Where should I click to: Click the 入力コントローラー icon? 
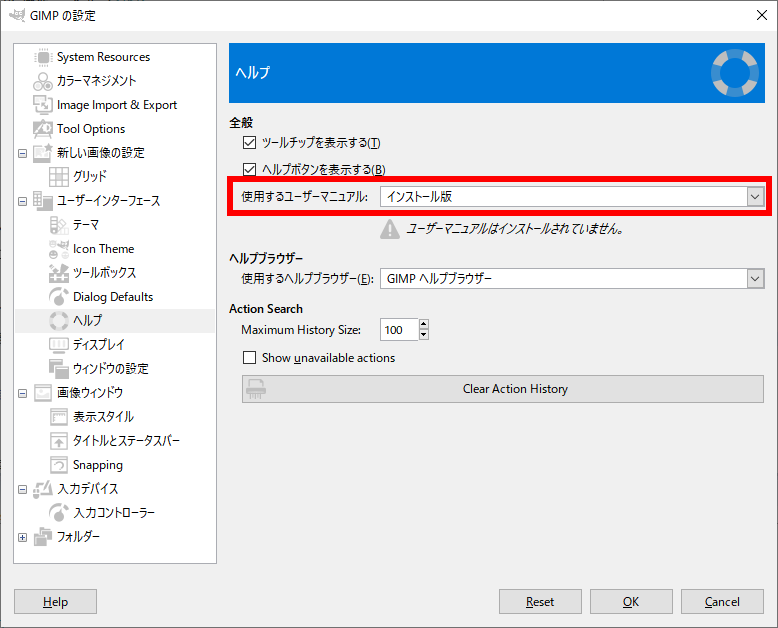59,512
